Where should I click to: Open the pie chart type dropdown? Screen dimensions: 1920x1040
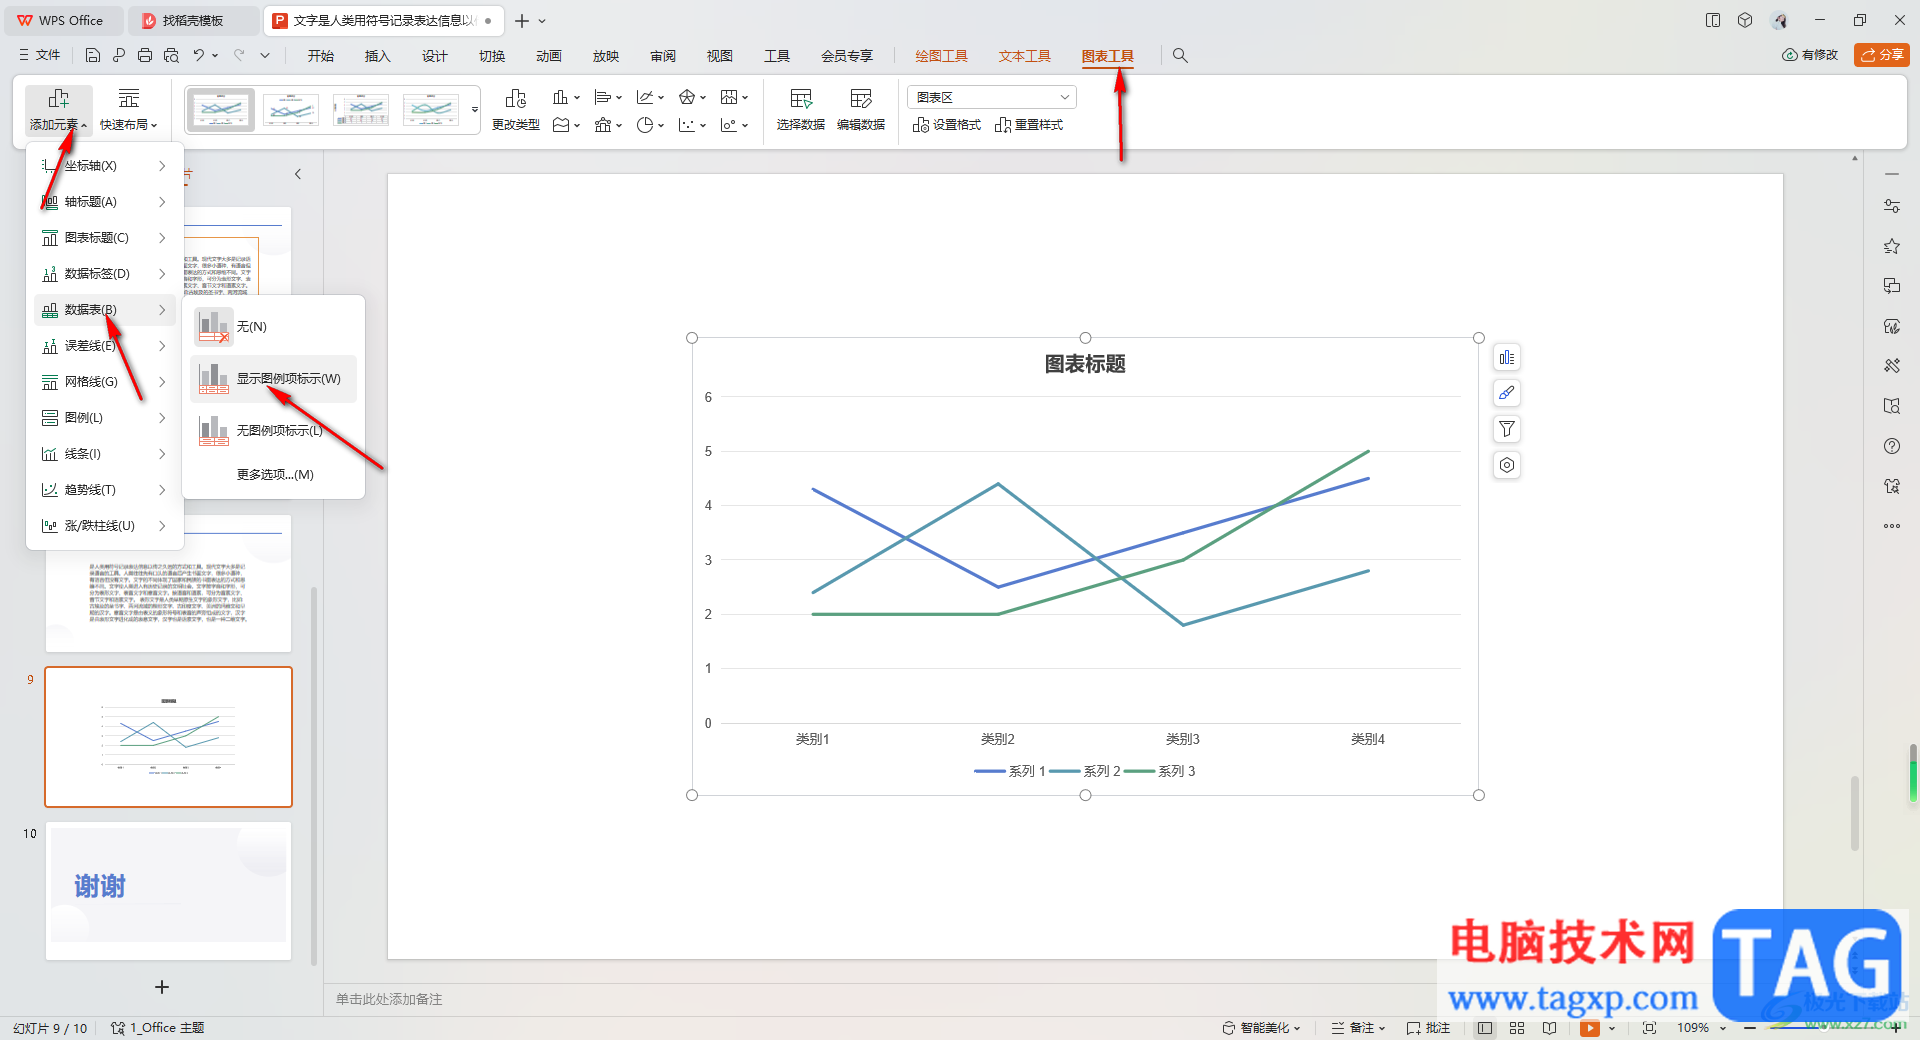(x=650, y=125)
